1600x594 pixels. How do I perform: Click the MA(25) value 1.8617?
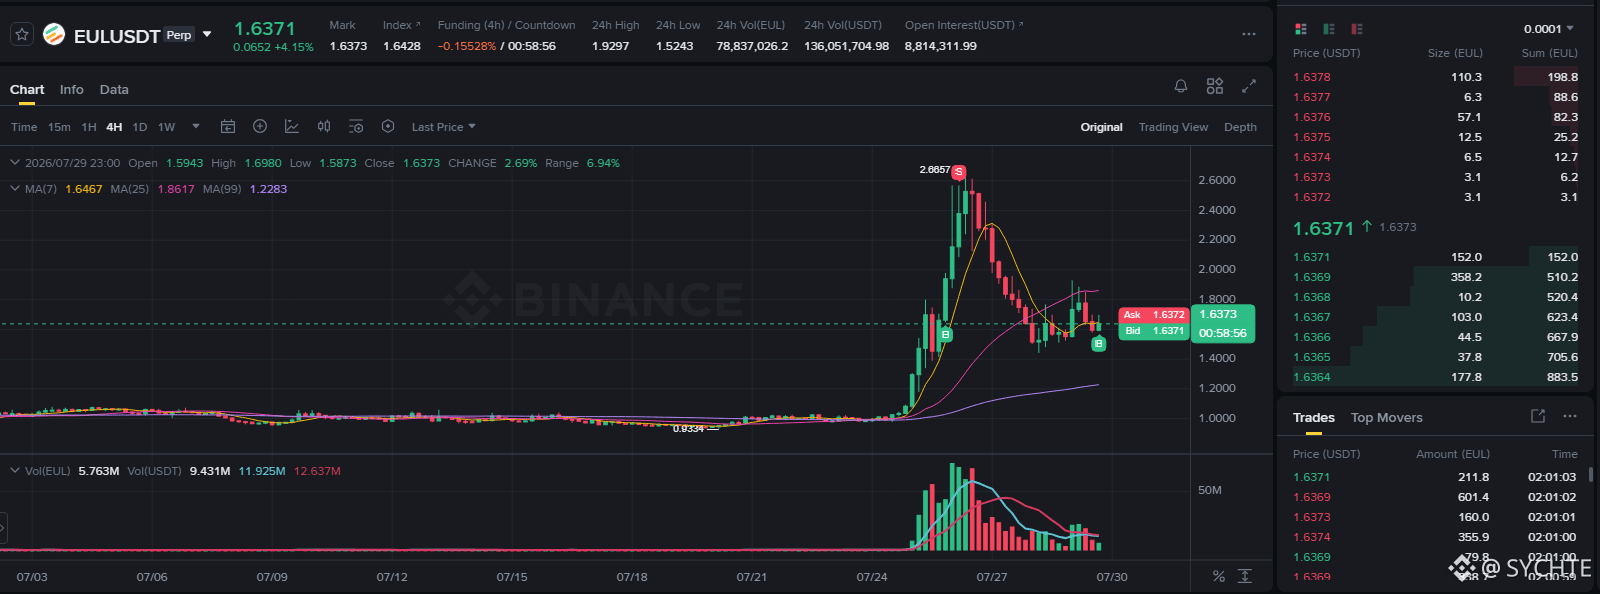(x=176, y=189)
